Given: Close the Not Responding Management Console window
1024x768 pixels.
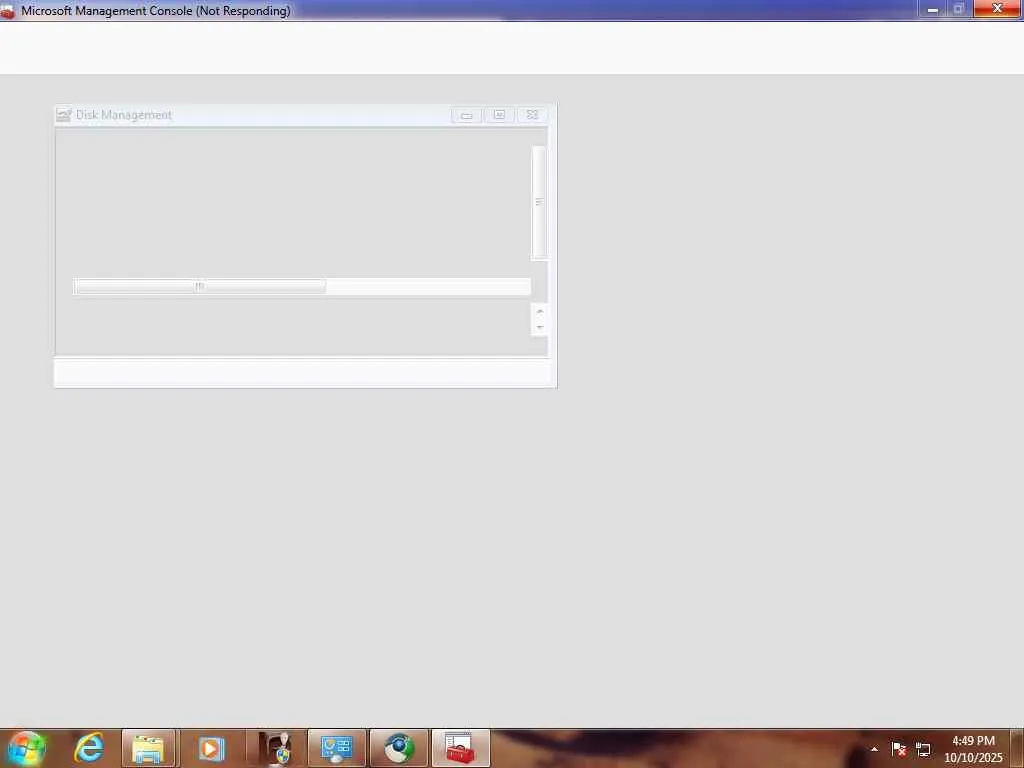Looking at the screenshot, I should click(x=997, y=9).
